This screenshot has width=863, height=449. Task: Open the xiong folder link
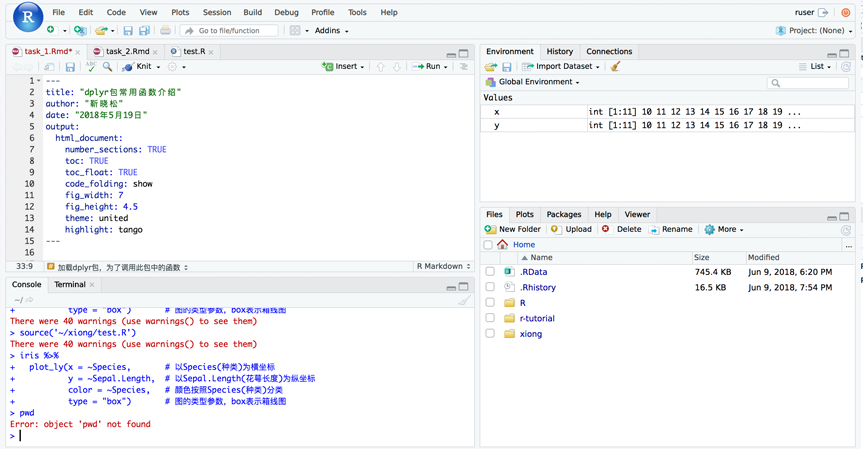coord(531,333)
